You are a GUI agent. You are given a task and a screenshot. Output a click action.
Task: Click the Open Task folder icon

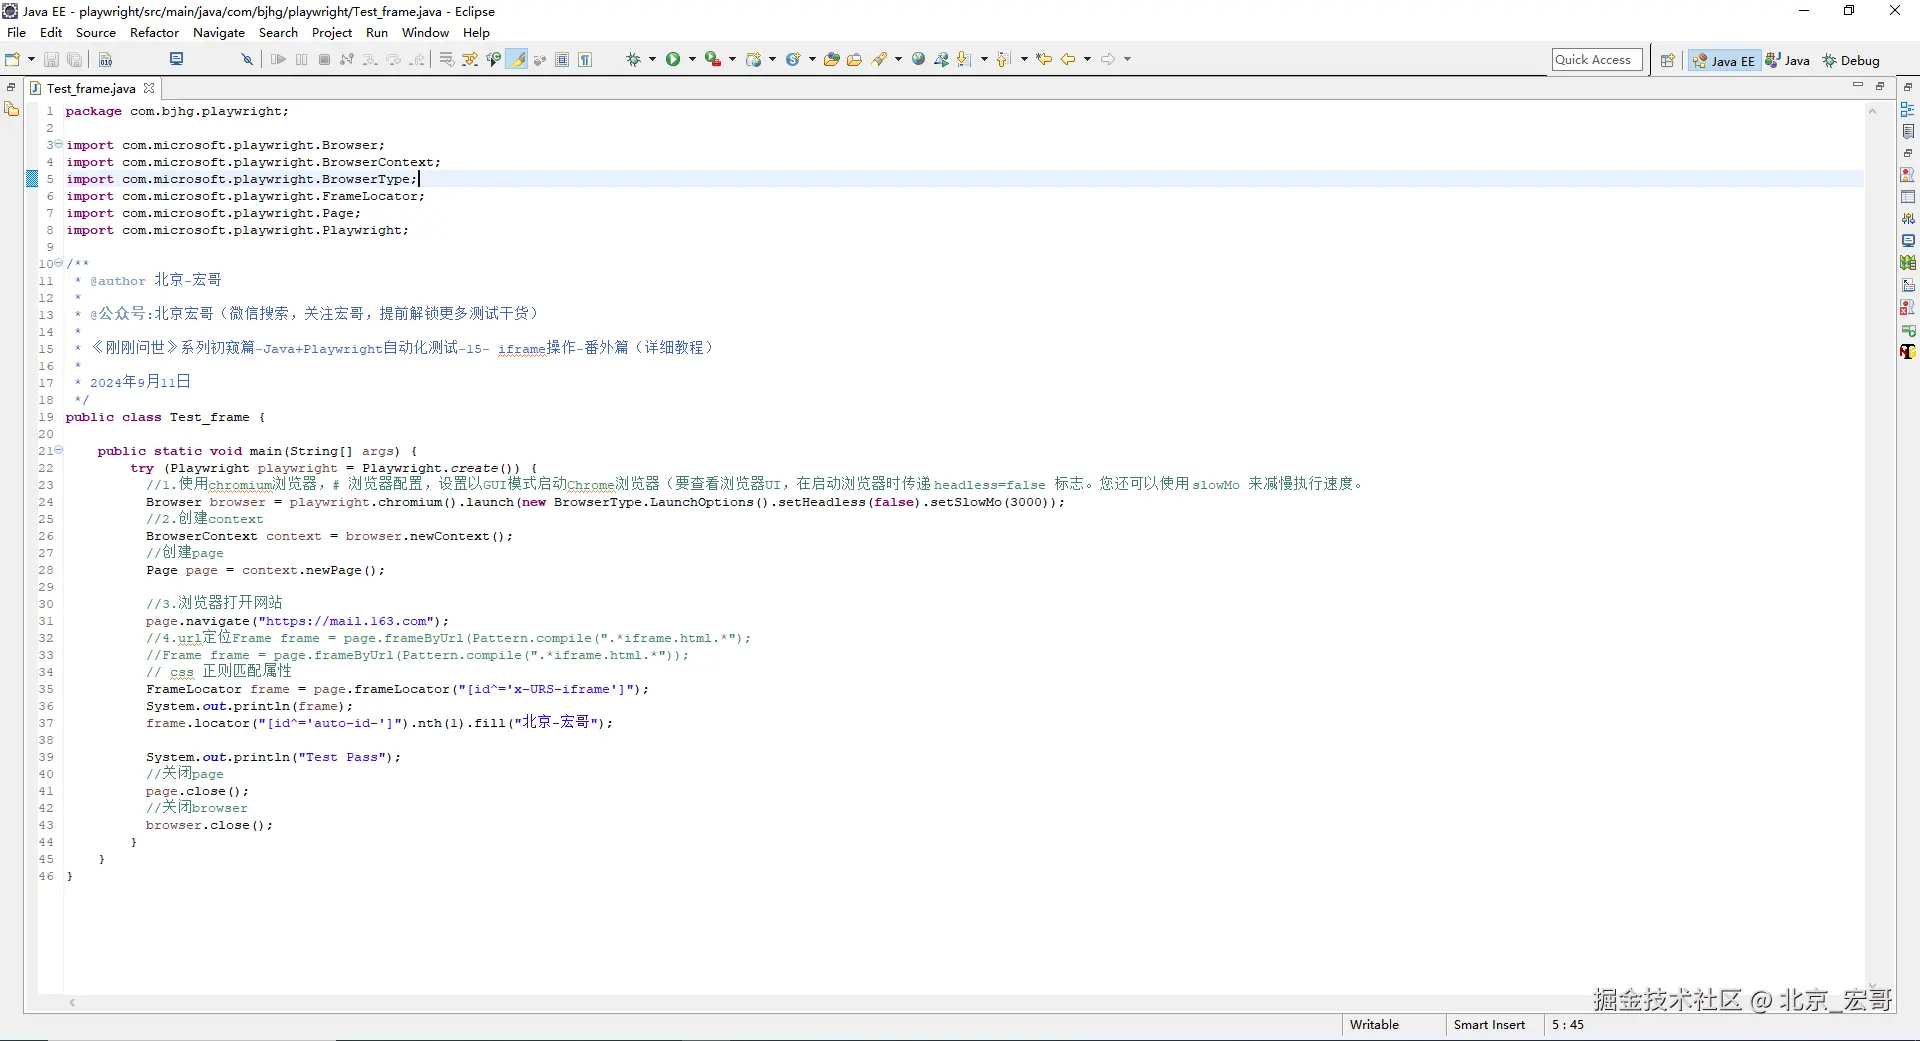click(854, 60)
